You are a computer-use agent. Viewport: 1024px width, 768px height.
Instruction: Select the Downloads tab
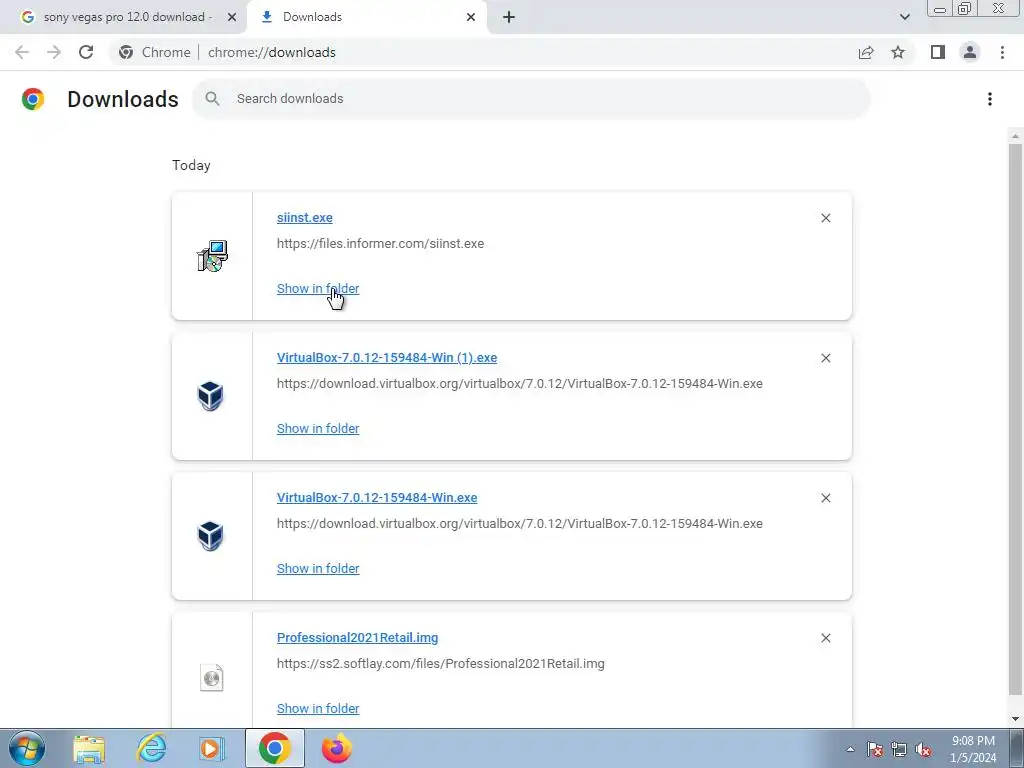[x=366, y=17]
